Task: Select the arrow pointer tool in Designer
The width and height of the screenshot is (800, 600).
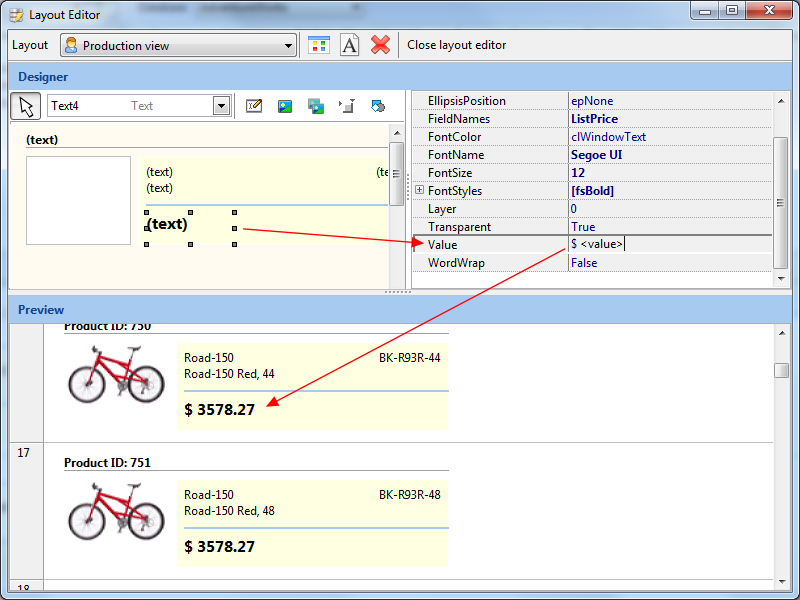Action: tap(26, 106)
